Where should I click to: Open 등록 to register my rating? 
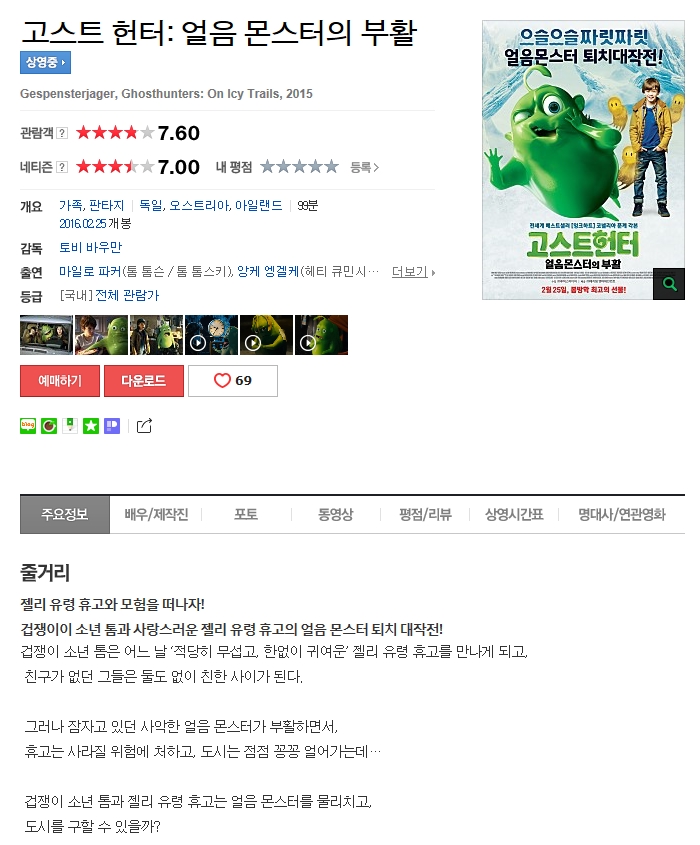point(365,168)
